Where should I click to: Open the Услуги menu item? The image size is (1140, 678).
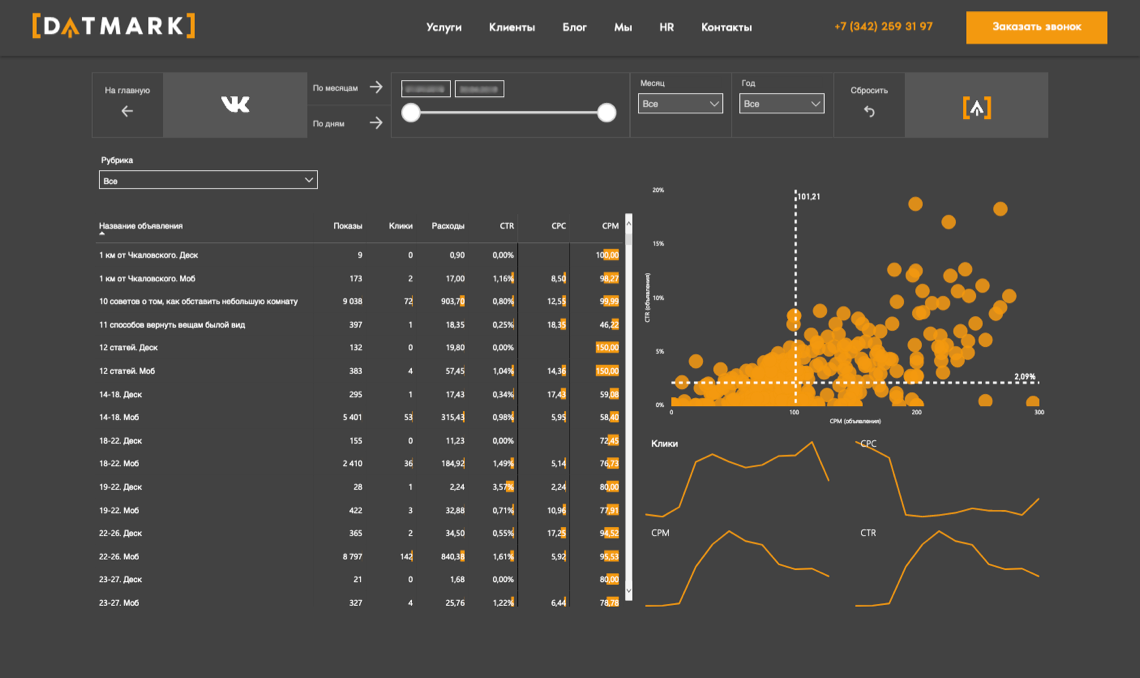(444, 28)
